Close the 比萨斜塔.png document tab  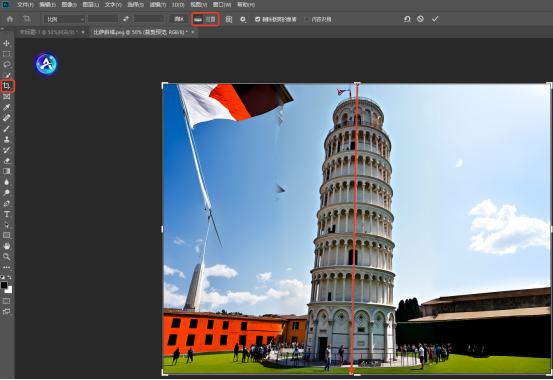[x=193, y=32]
